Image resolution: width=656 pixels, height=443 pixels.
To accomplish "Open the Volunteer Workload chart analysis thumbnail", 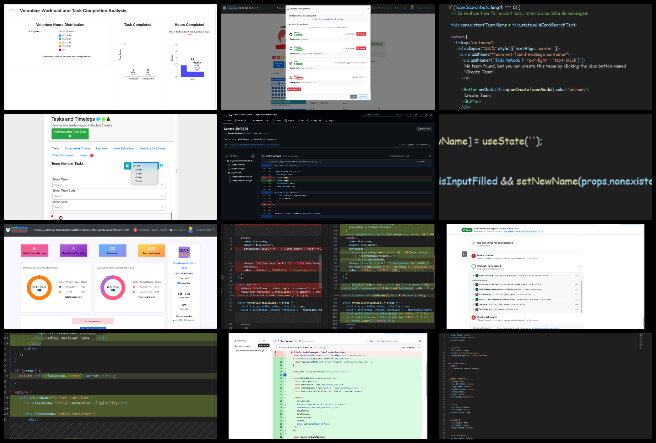I will 110,57.
